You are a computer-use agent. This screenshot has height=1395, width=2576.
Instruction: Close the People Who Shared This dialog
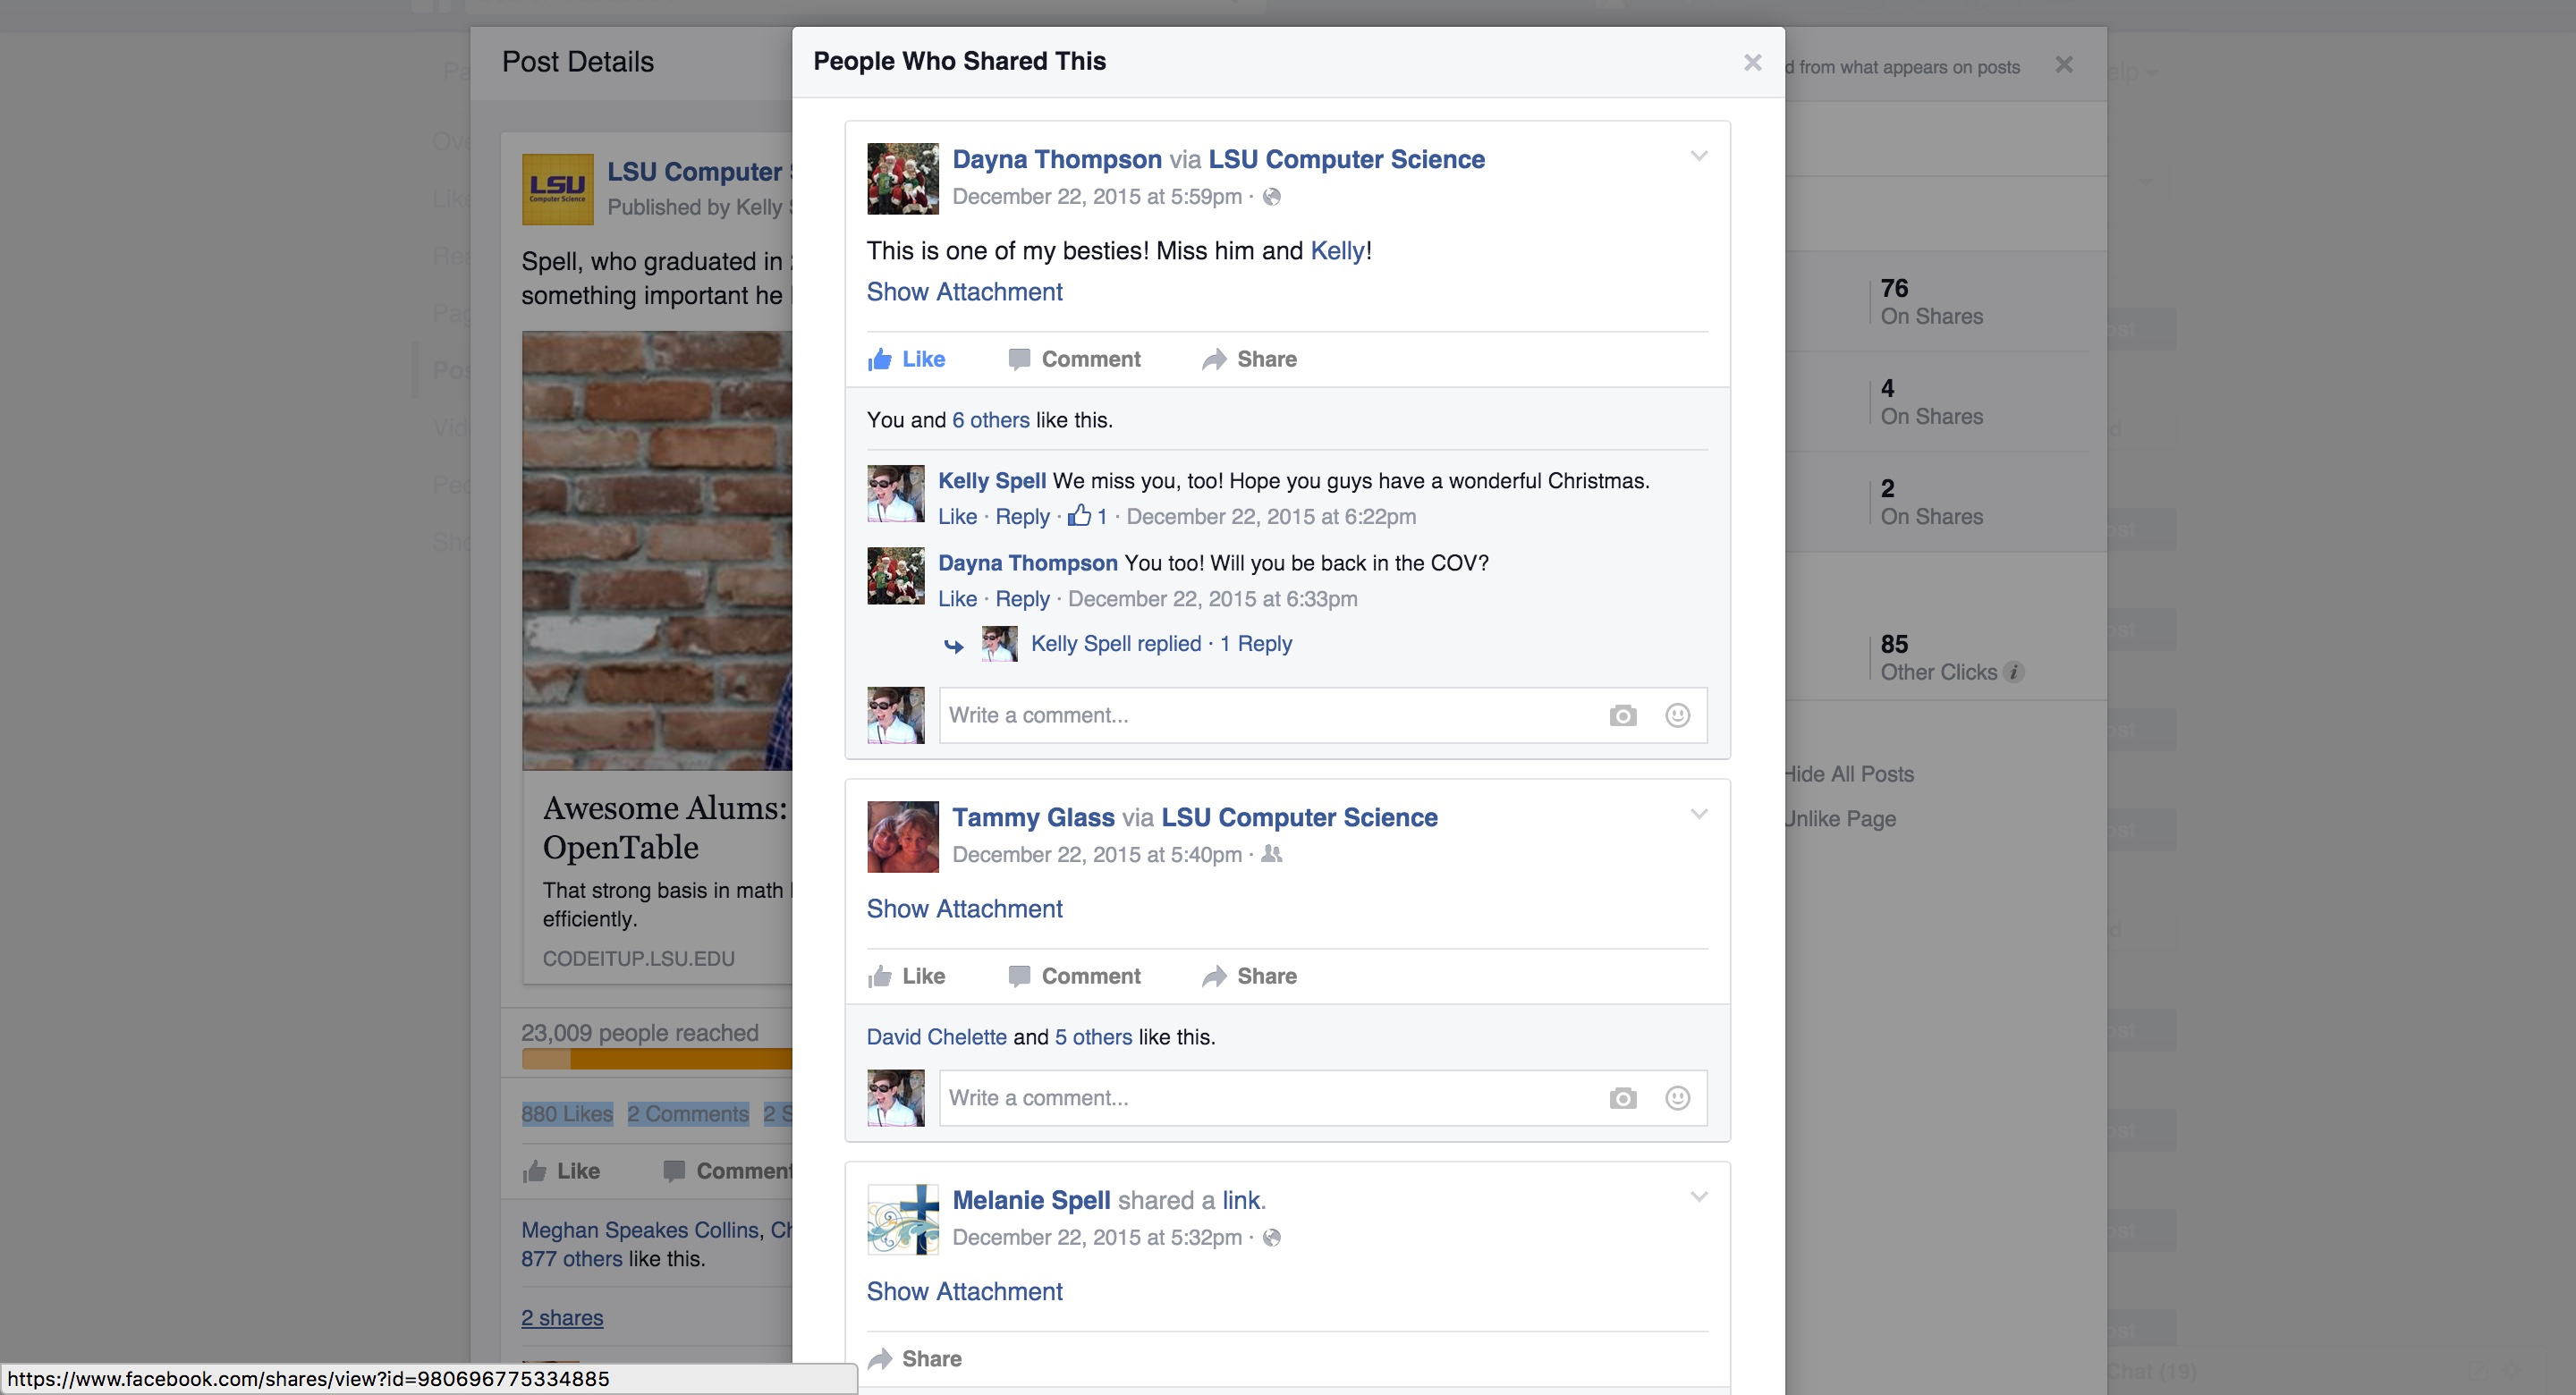tap(1752, 63)
